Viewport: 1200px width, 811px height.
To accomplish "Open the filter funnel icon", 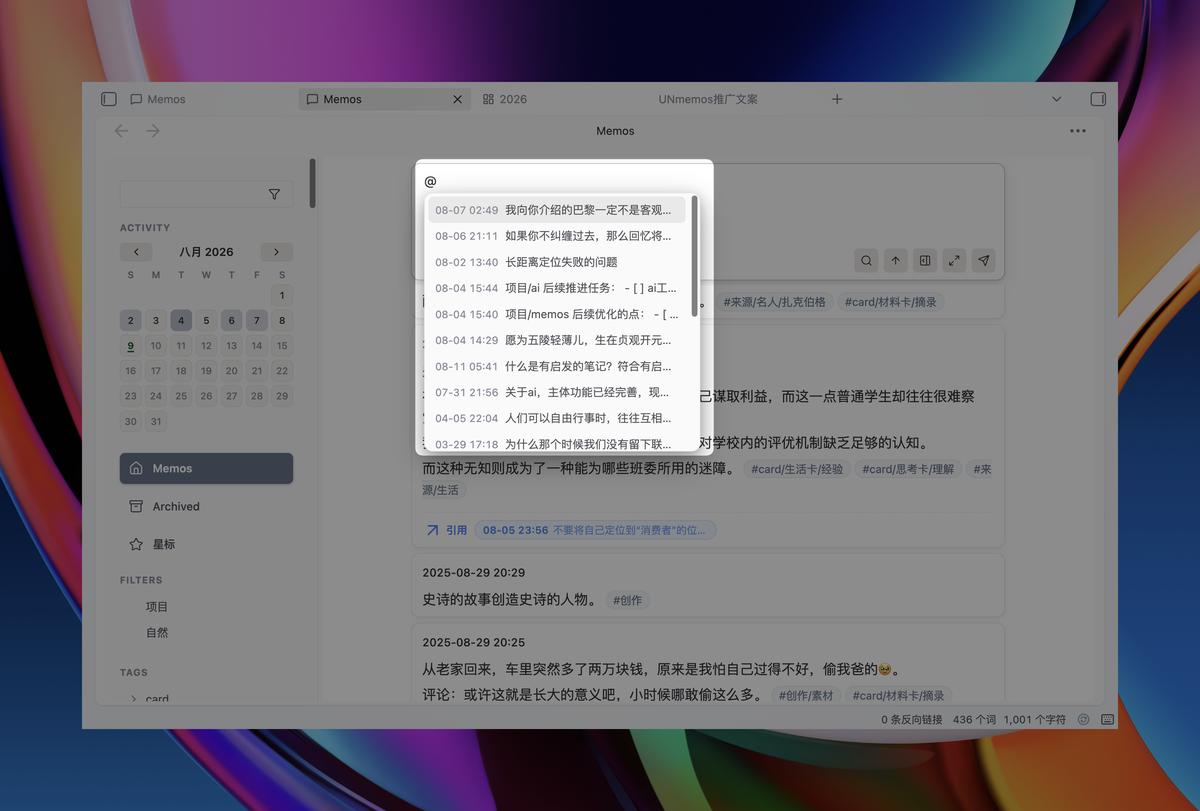I will [x=274, y=194].
